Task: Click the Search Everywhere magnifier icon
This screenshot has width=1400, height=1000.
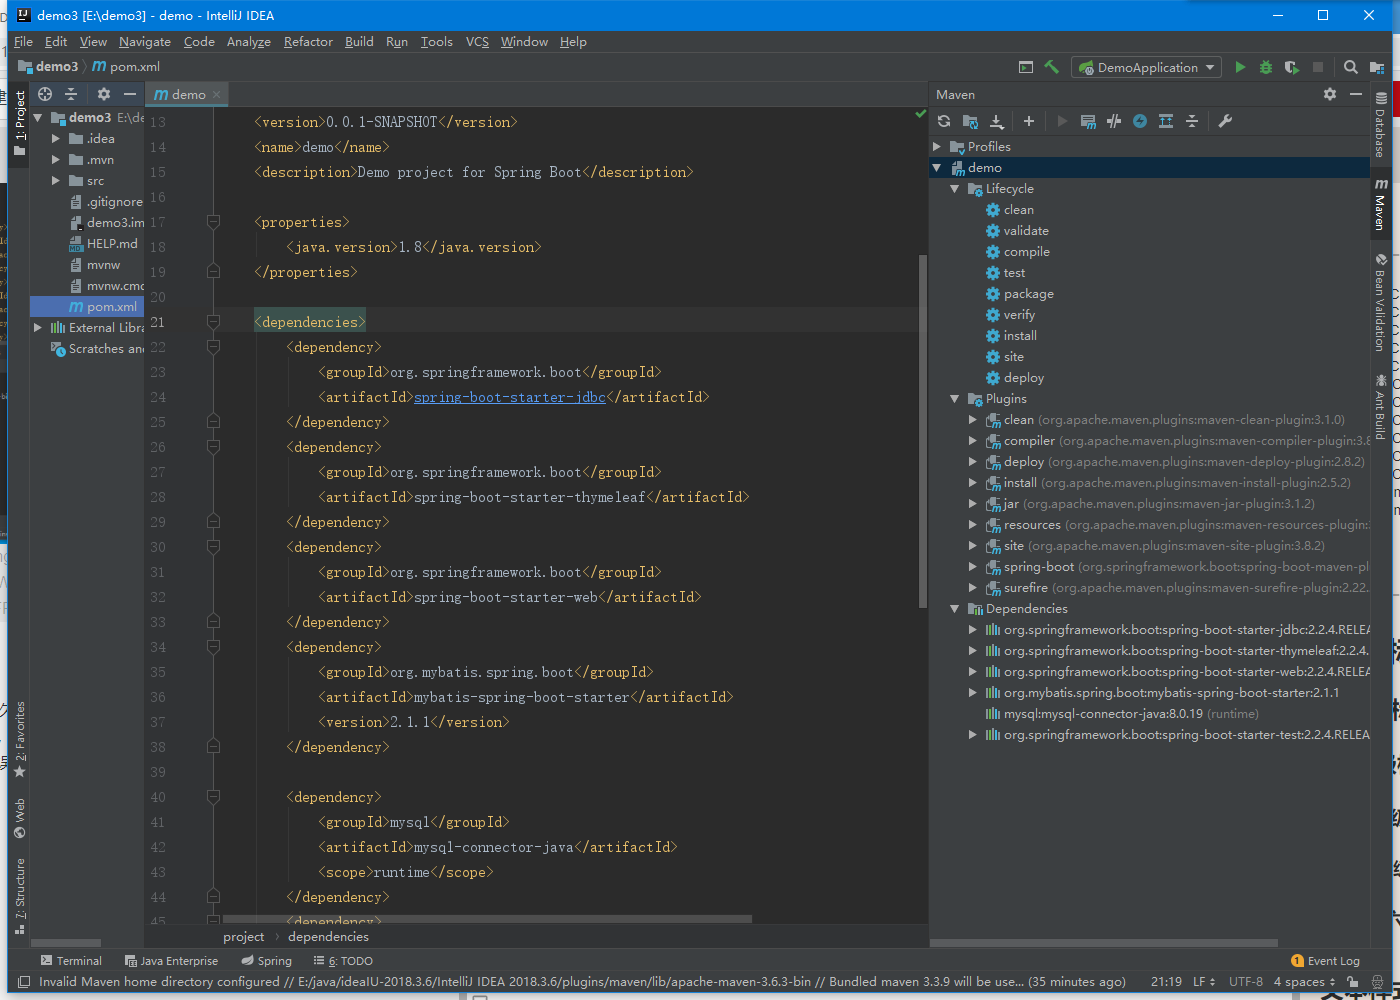Action: [1351, 67]
